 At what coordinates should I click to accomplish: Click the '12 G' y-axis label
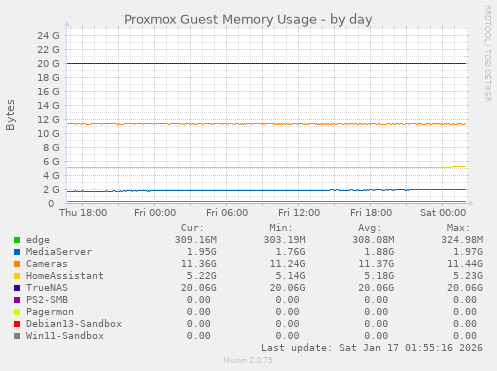(48, 119)
